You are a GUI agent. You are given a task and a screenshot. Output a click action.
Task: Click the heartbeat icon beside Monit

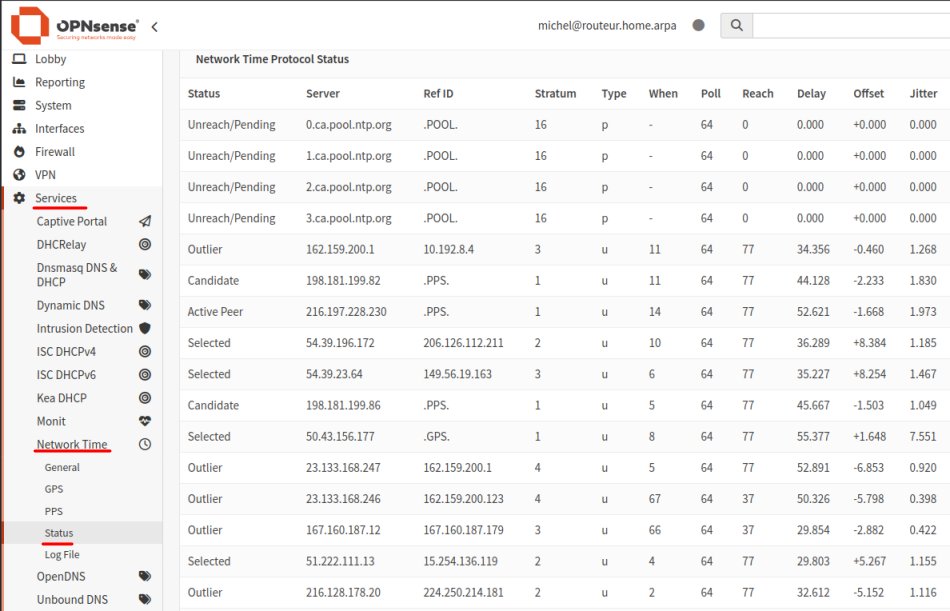point(145,422)
